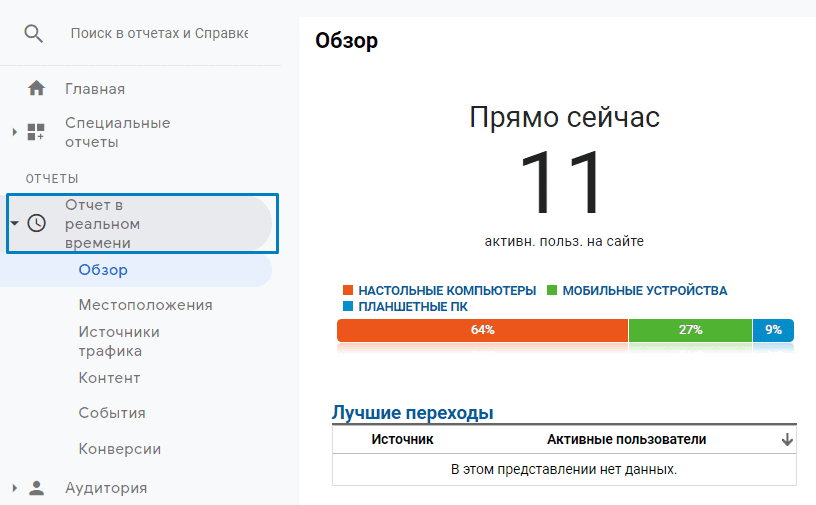Type in the report search field
816x505 pixels.
pyautogui.click(x=158, y=33)
